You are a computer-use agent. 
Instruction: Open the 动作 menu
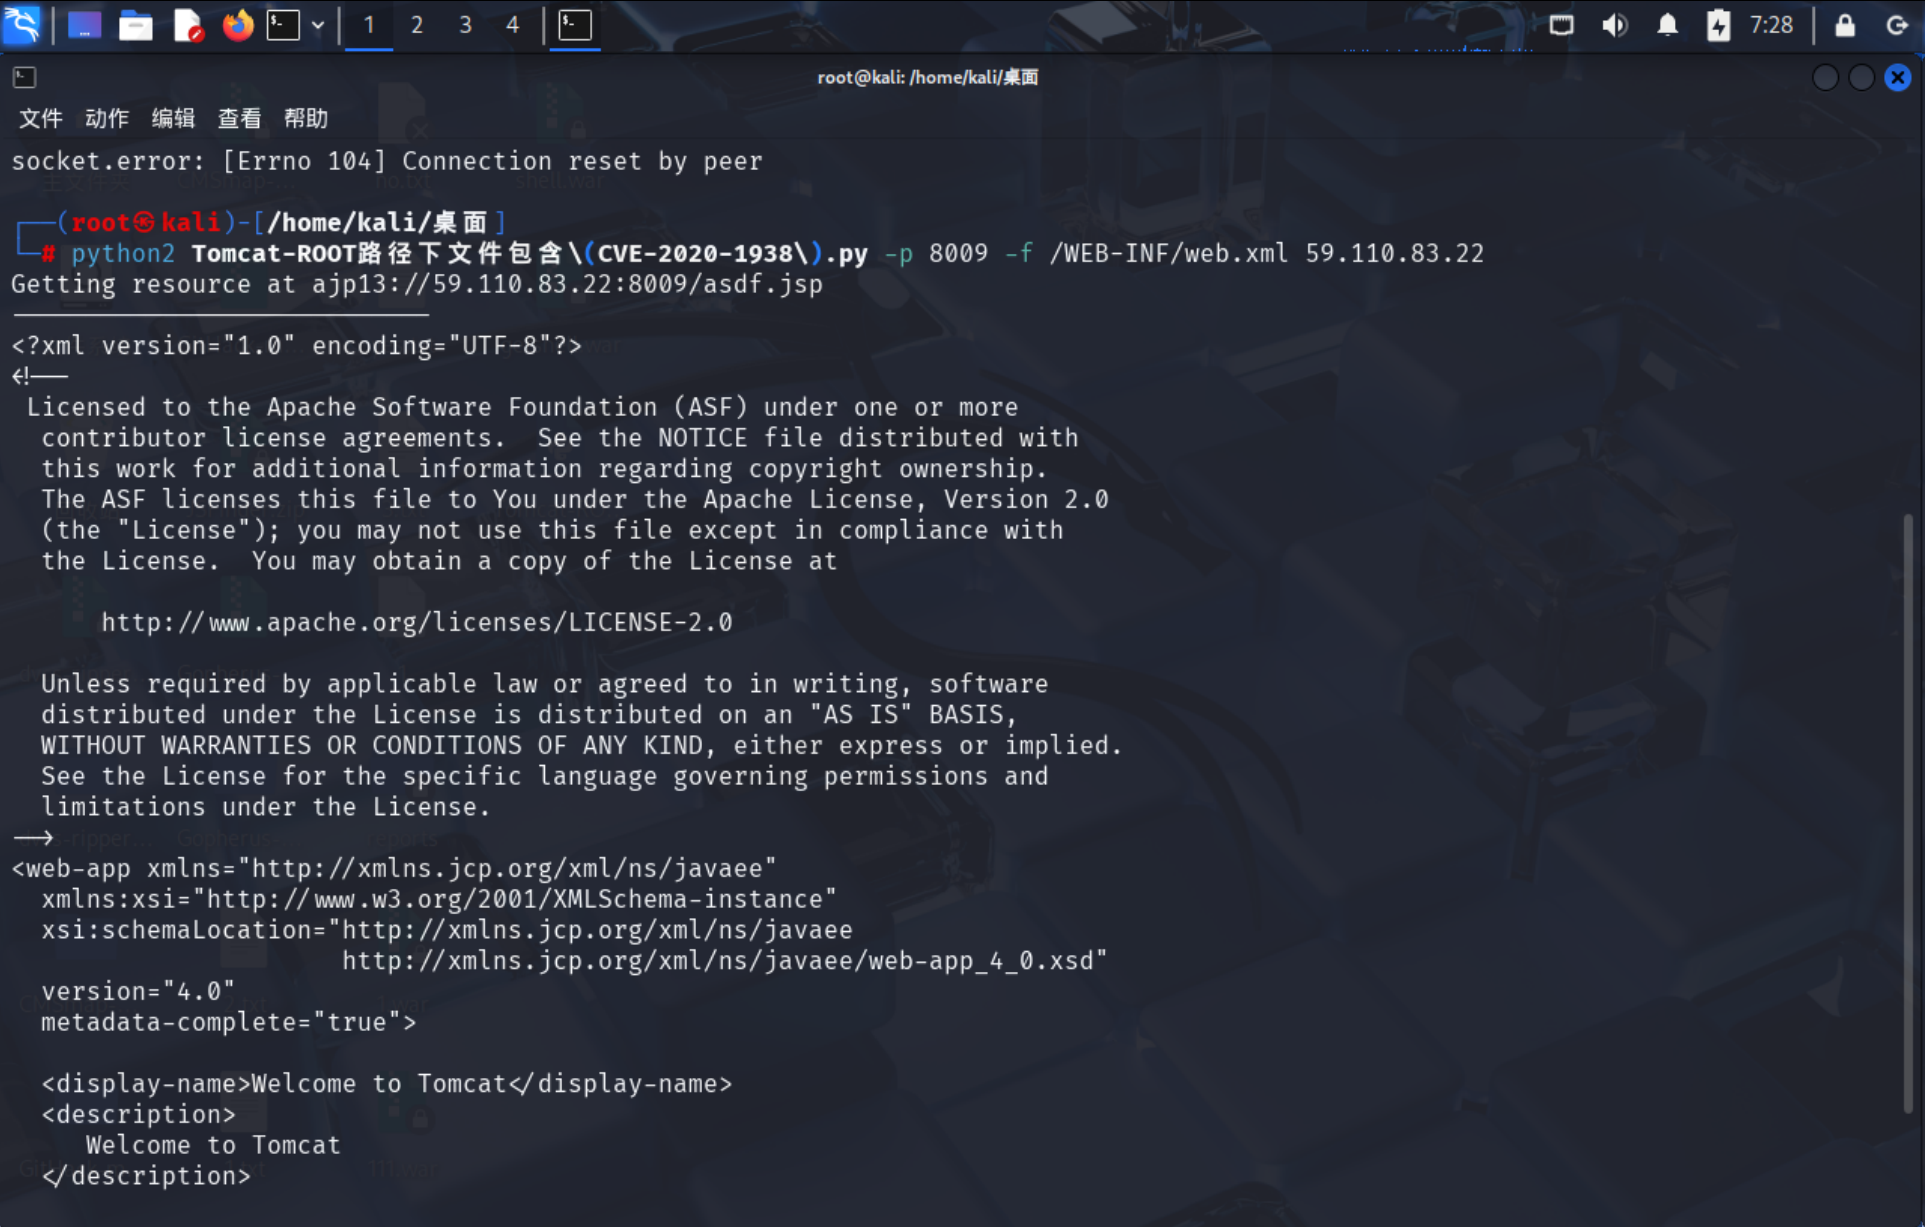(107, 118)
